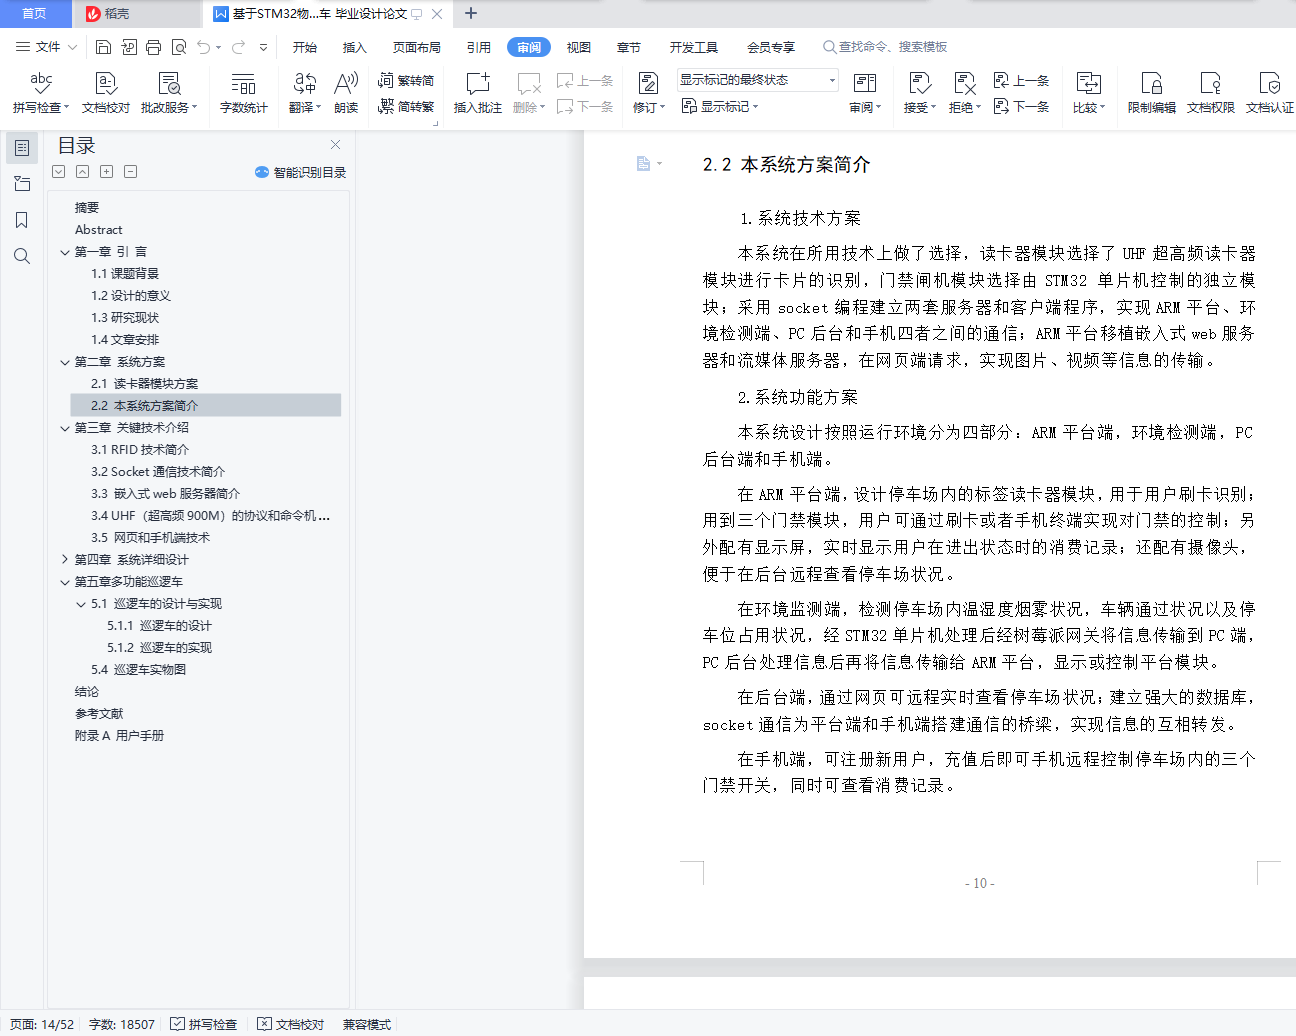Screen dimensions: 1296x1036
Task: Collapse all outline levels with minus icon
Action: coord(131,172)
